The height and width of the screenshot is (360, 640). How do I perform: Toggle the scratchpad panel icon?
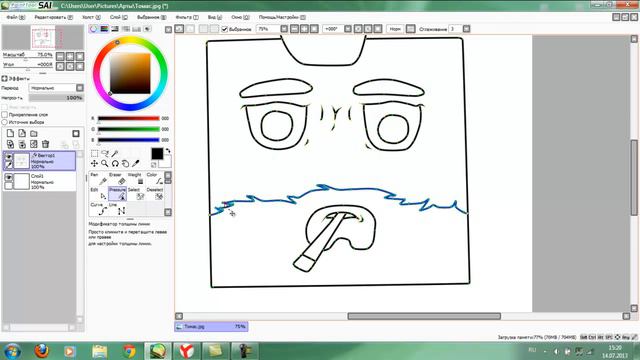[x=147, y=29]
